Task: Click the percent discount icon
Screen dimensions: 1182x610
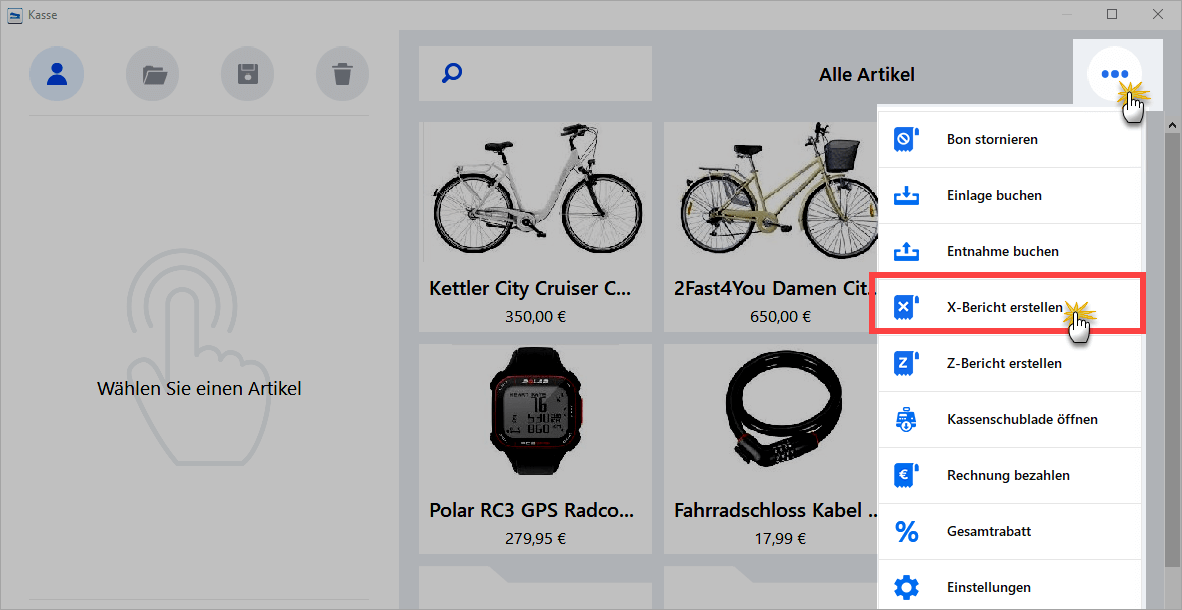Action: tap(906, 531)
